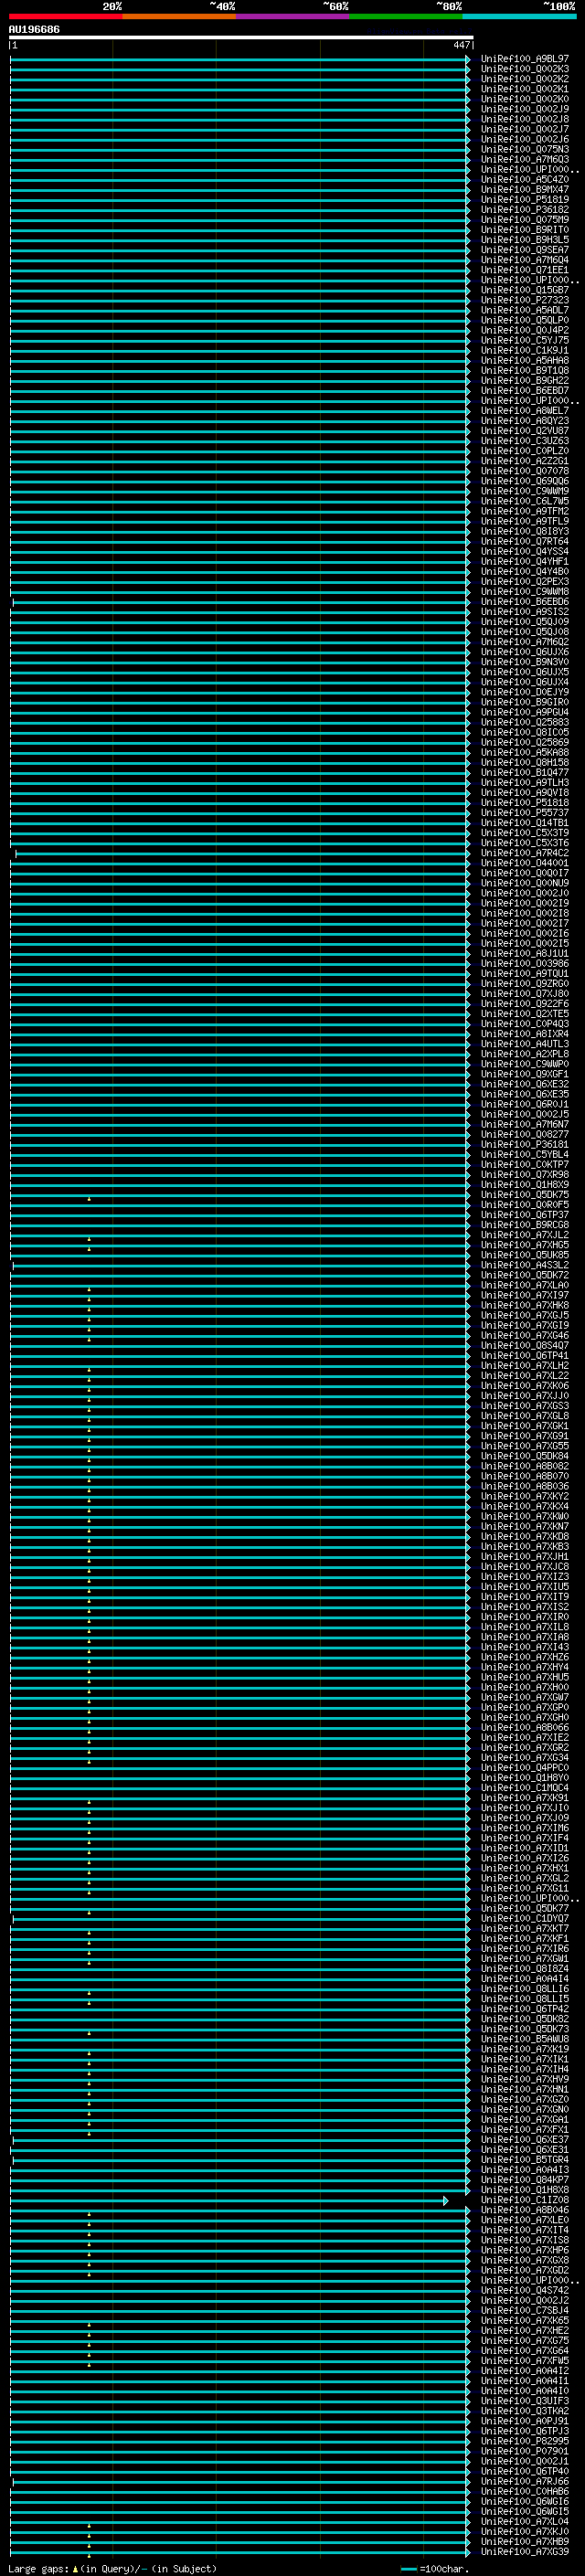This screenshot has width=585, height=2576.
Task: Select the label UniRef100_A7M6Q3
Action: point(525,160)
